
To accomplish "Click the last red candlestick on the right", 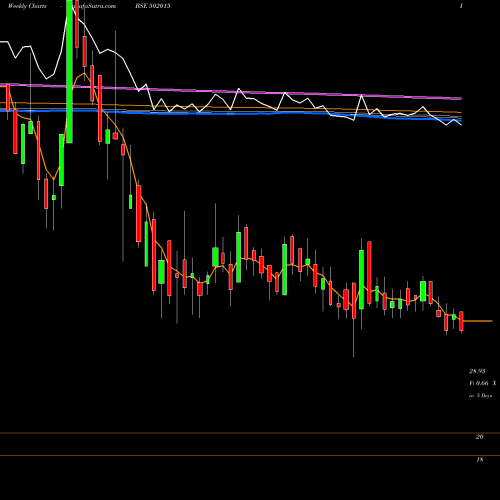I will tap(461, 321).
